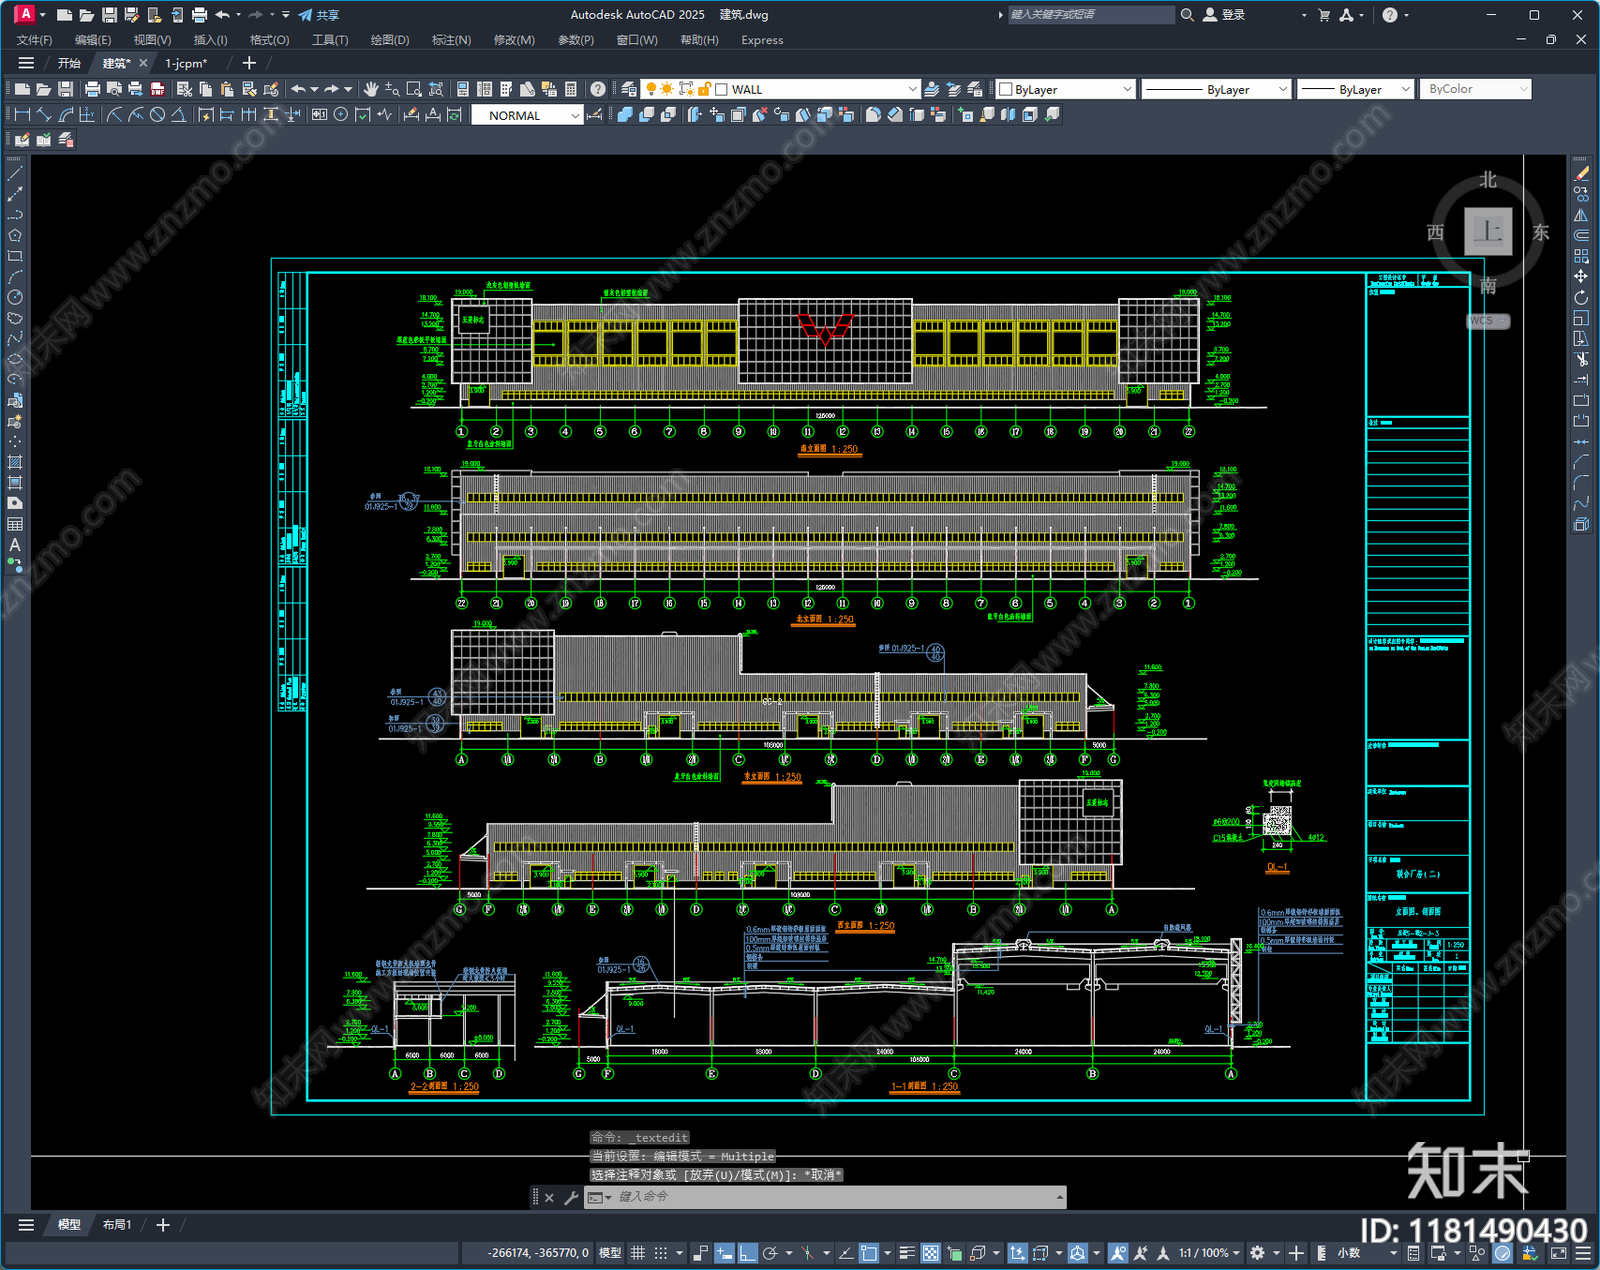Select the Multiline Text tool
This screenshot has height=1270, width=1600.
click(15, 545)
